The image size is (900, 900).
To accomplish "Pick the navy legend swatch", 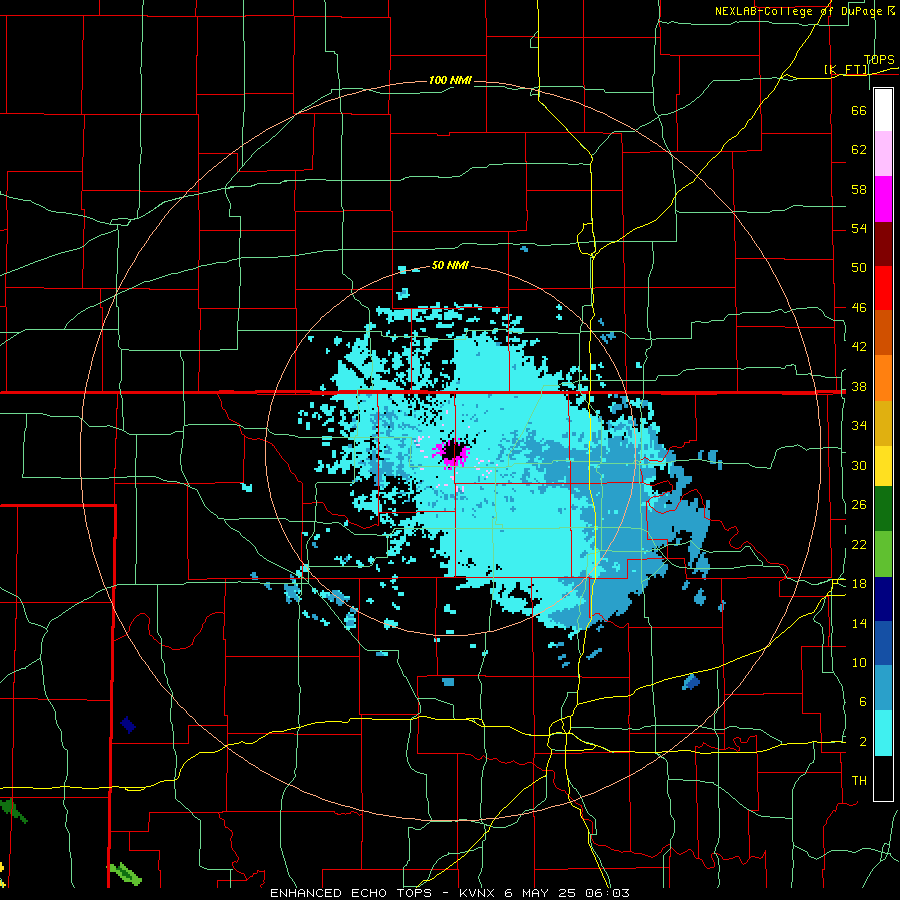I will [883, 599].
